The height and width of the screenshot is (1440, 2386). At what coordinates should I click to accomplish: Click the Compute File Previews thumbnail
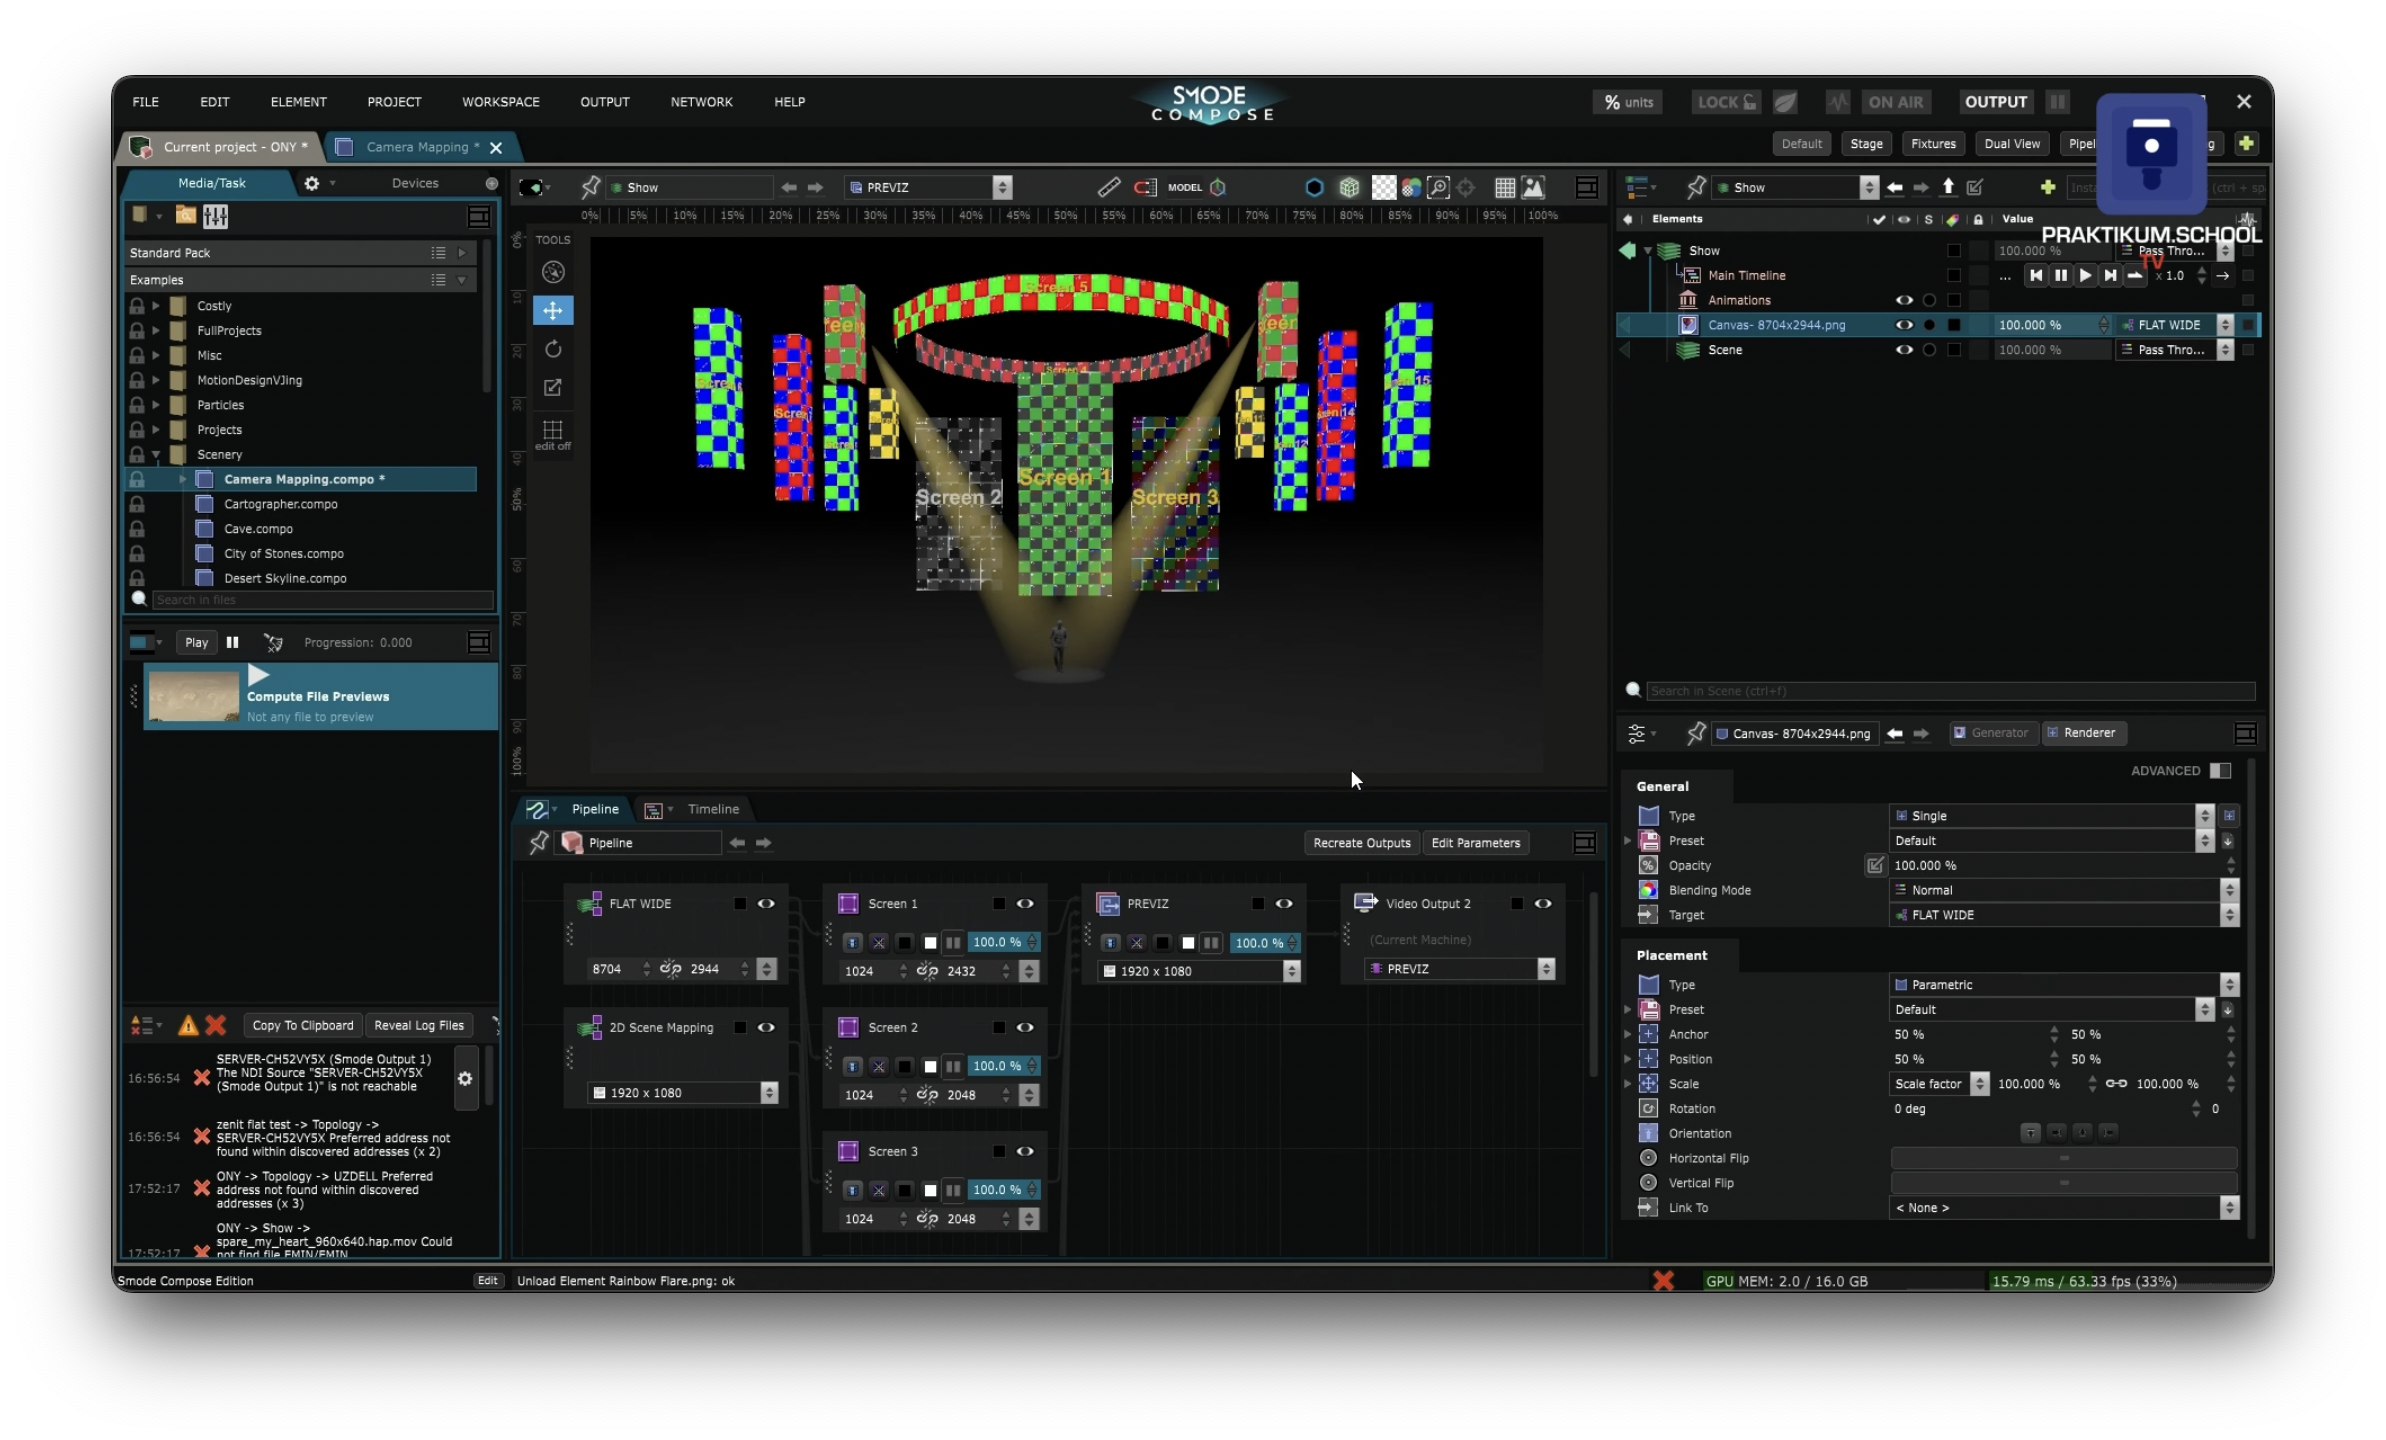coord(194,696)
